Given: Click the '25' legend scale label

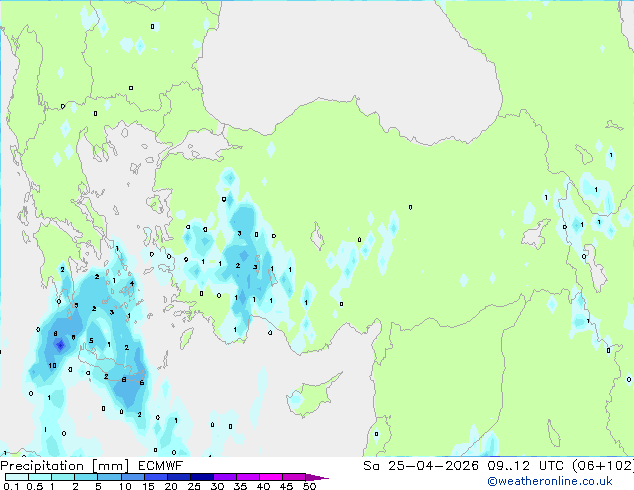Looking at the screenshot, I should 194,486.
